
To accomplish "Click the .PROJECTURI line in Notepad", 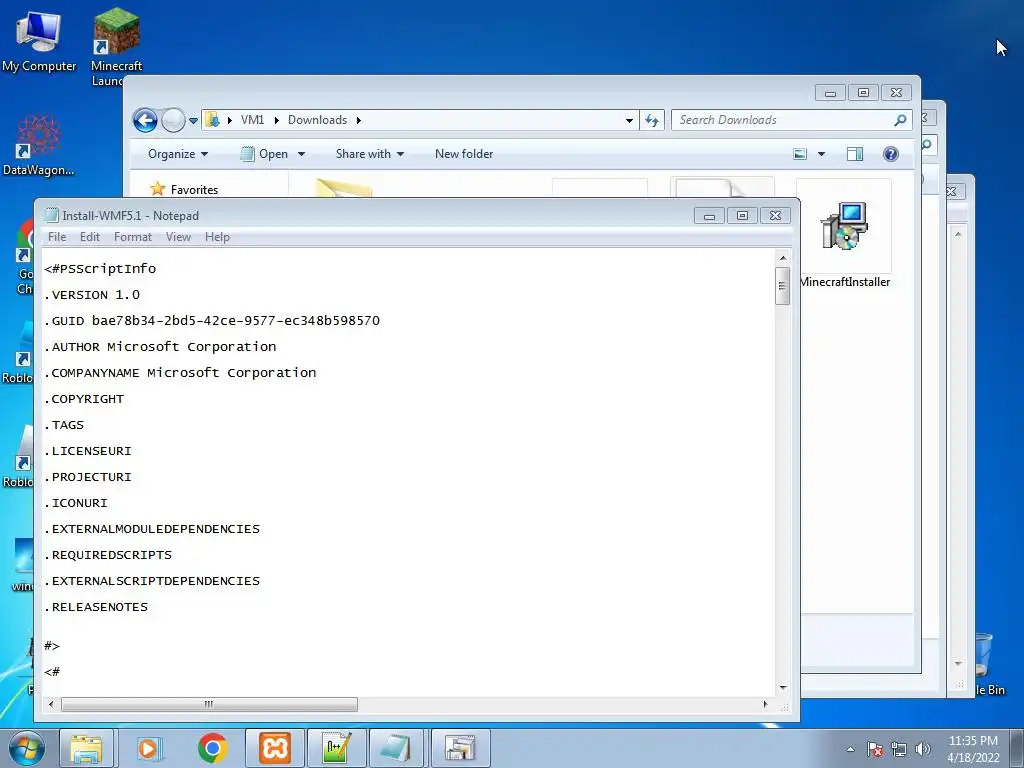I will tap(88, 477).
